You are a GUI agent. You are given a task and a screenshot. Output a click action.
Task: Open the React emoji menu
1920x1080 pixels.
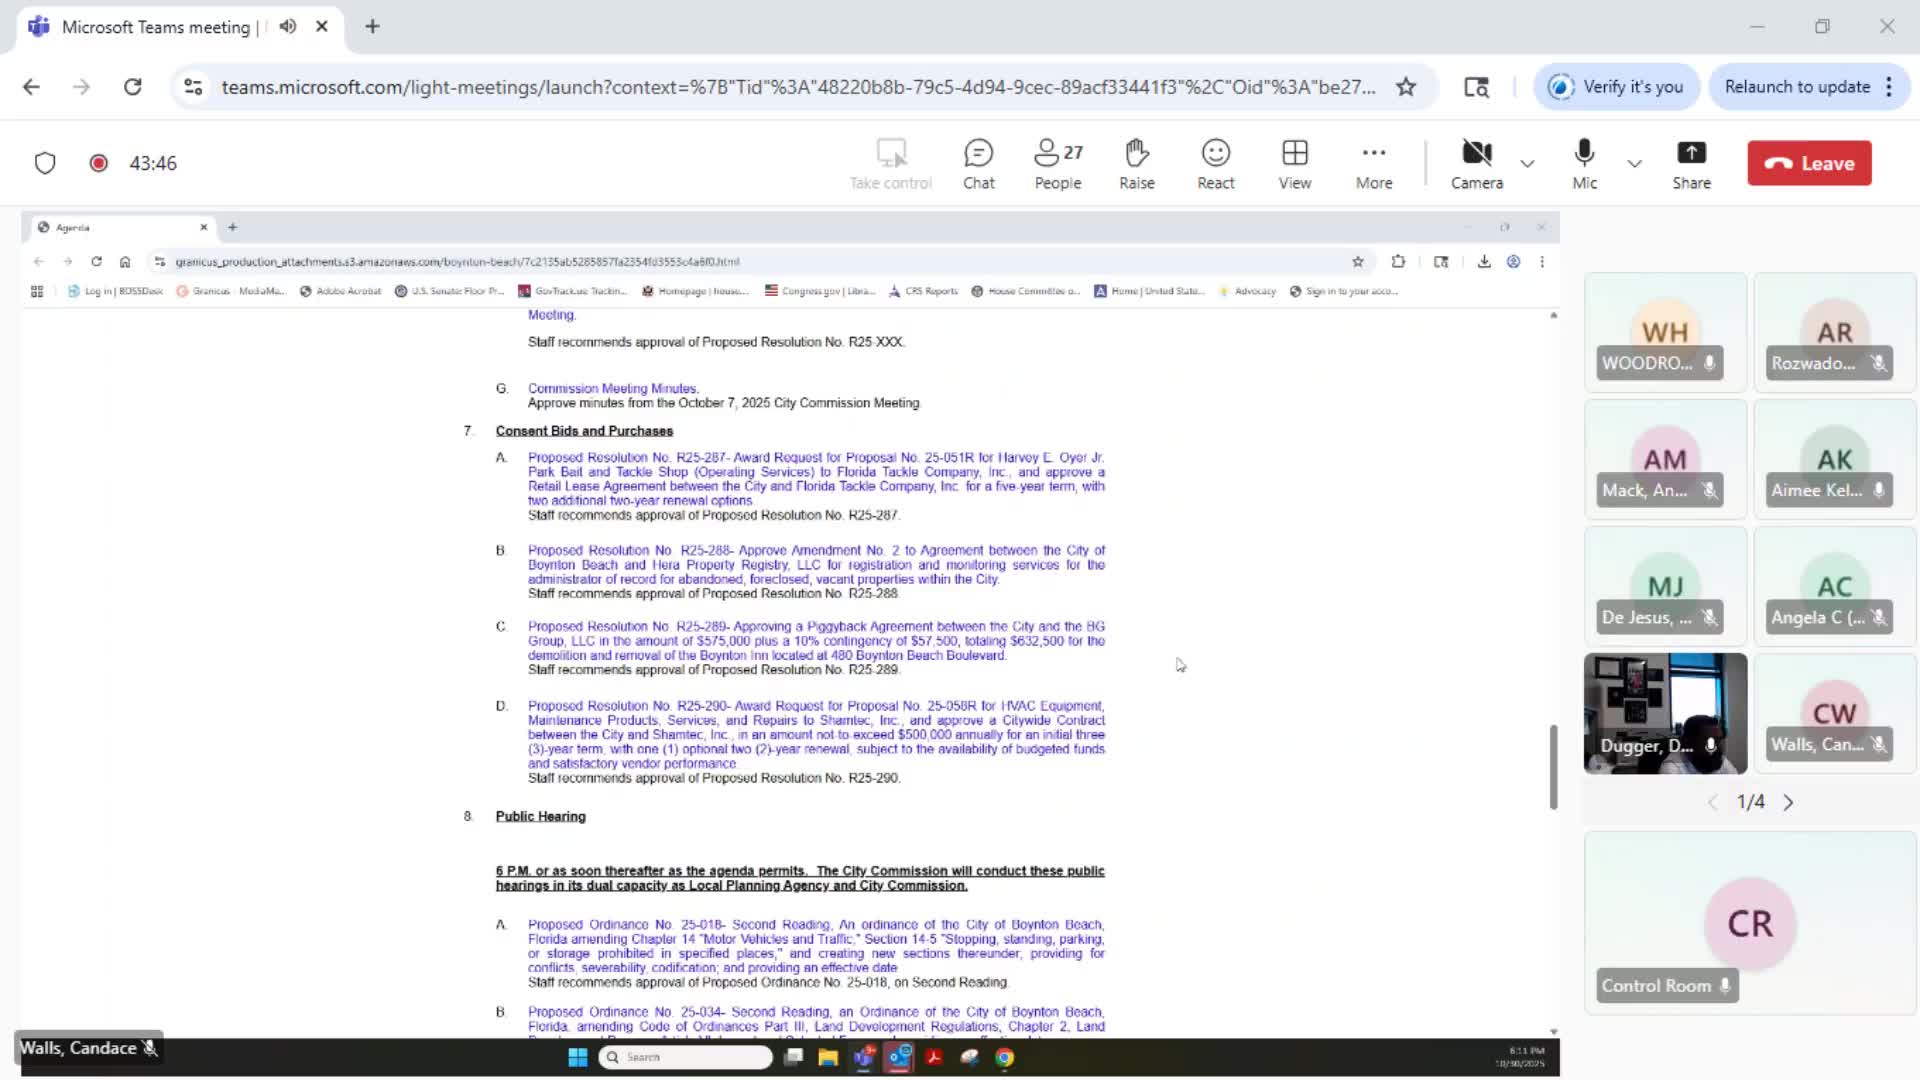1215,163
